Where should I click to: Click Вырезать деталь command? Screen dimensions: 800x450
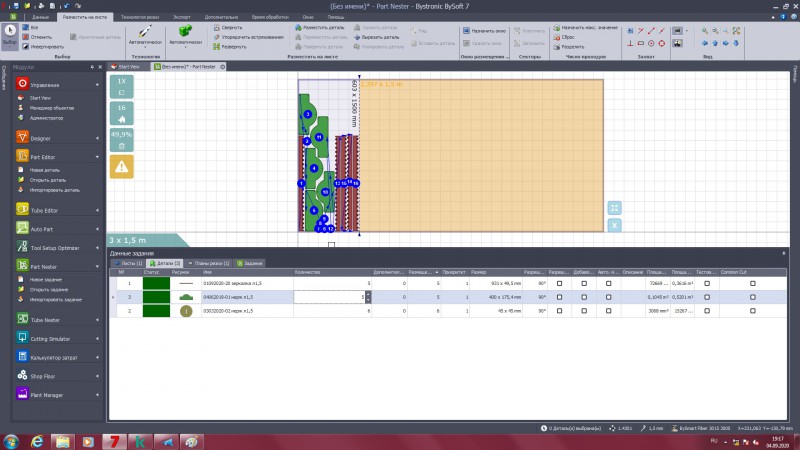point(377,37)
